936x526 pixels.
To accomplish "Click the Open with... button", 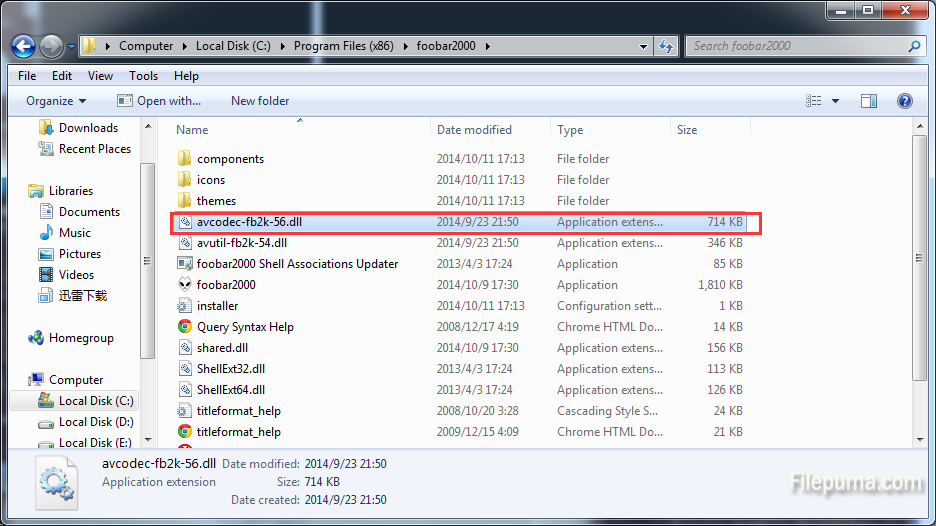I will pyautogui.click(x=159, y=101).
